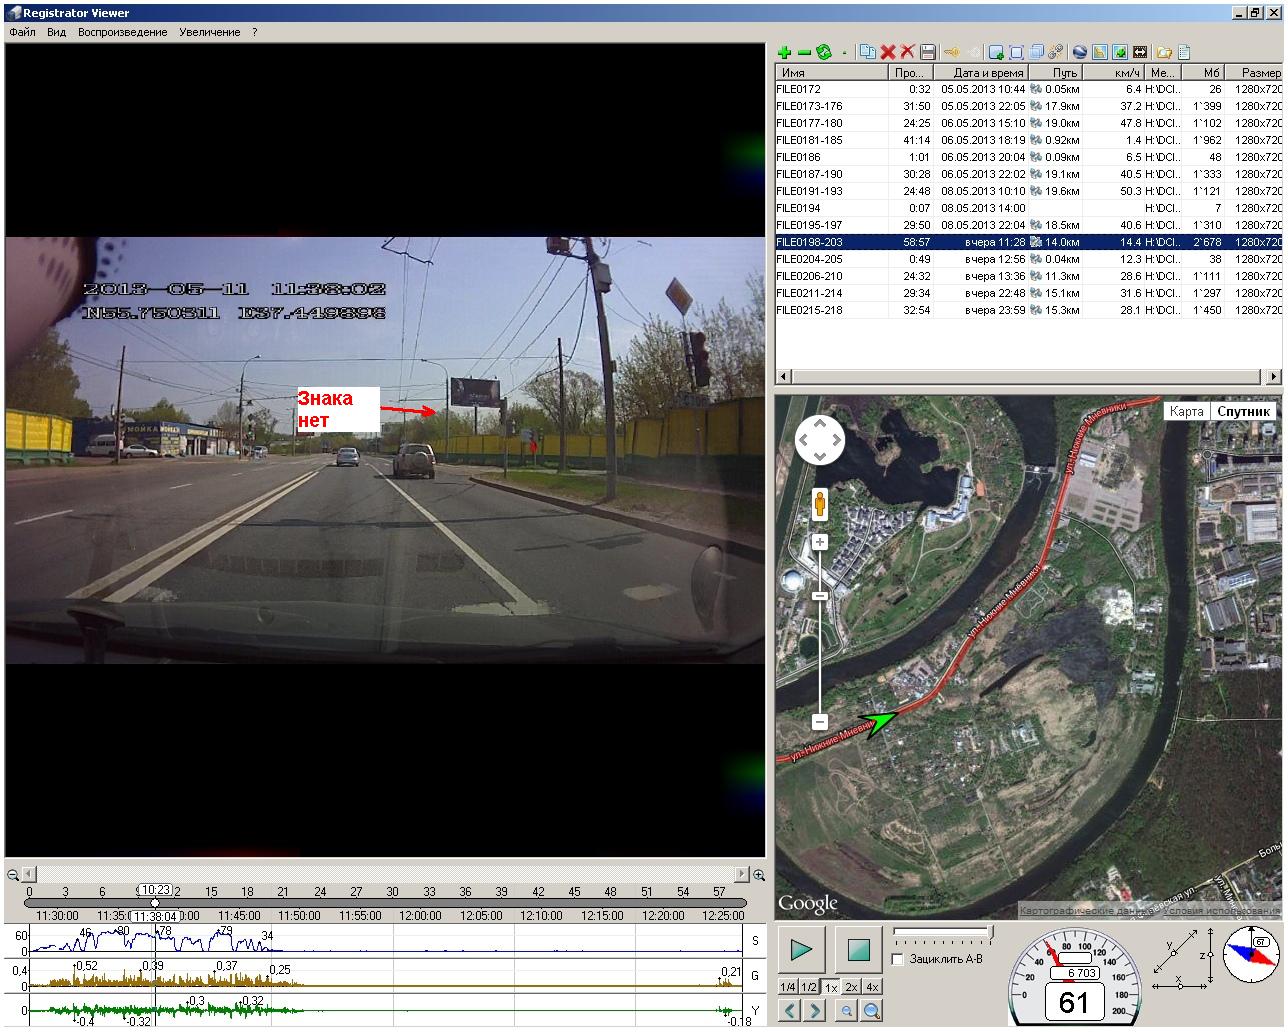This screenshot has height=1032, width=1288.
Task: Switch map to Спутник view
Action: [x=1243, y=411]
